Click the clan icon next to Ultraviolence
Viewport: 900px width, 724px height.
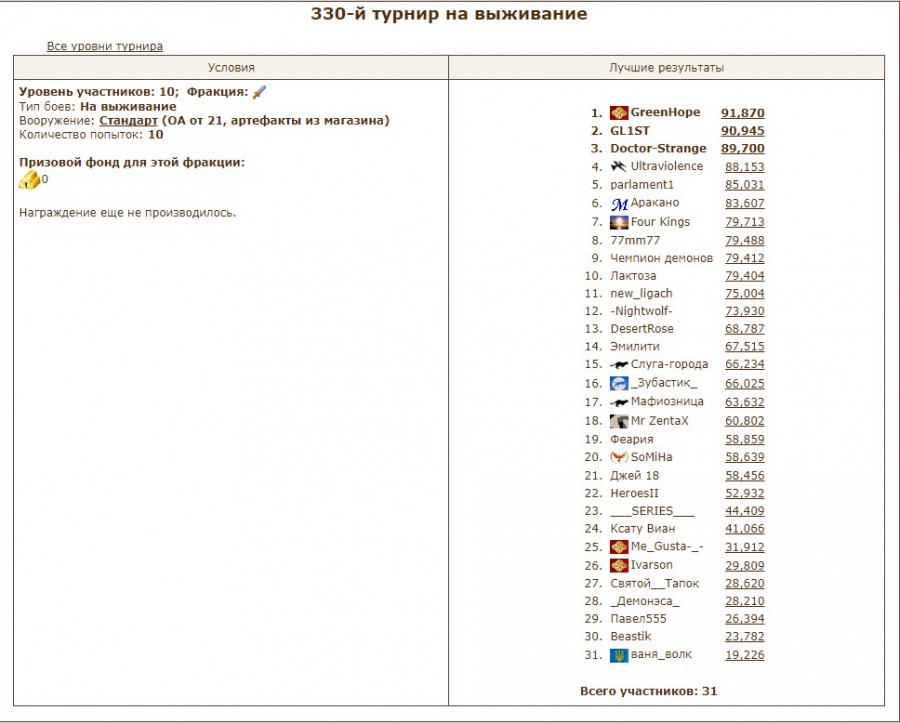coord(619,167)
